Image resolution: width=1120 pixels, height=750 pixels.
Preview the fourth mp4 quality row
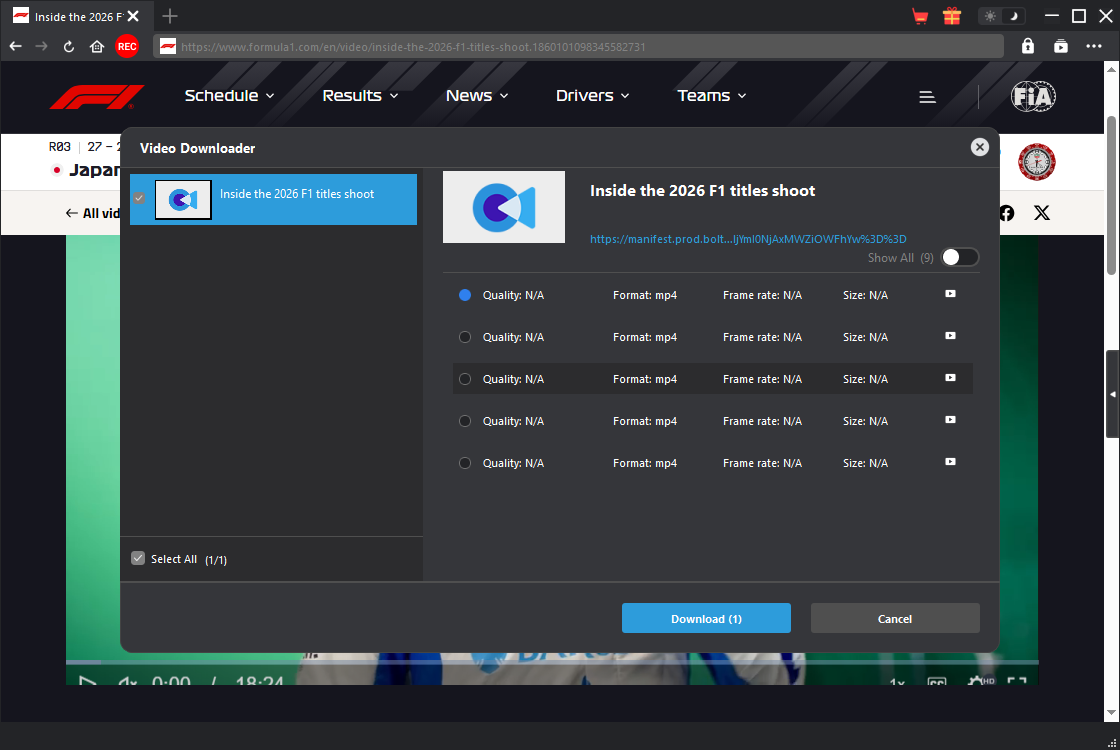[x=950, y=420]
